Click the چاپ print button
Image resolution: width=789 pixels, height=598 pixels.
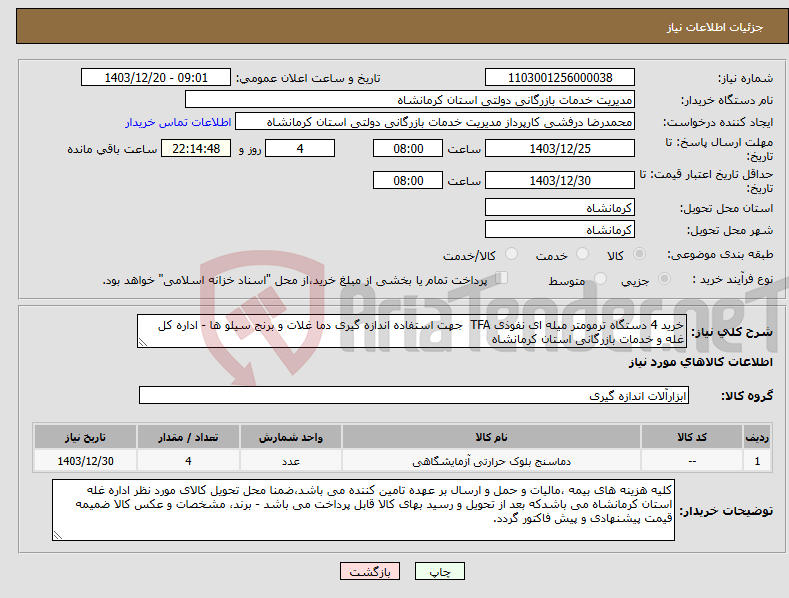pyautogui.click(x=440, y=571)
